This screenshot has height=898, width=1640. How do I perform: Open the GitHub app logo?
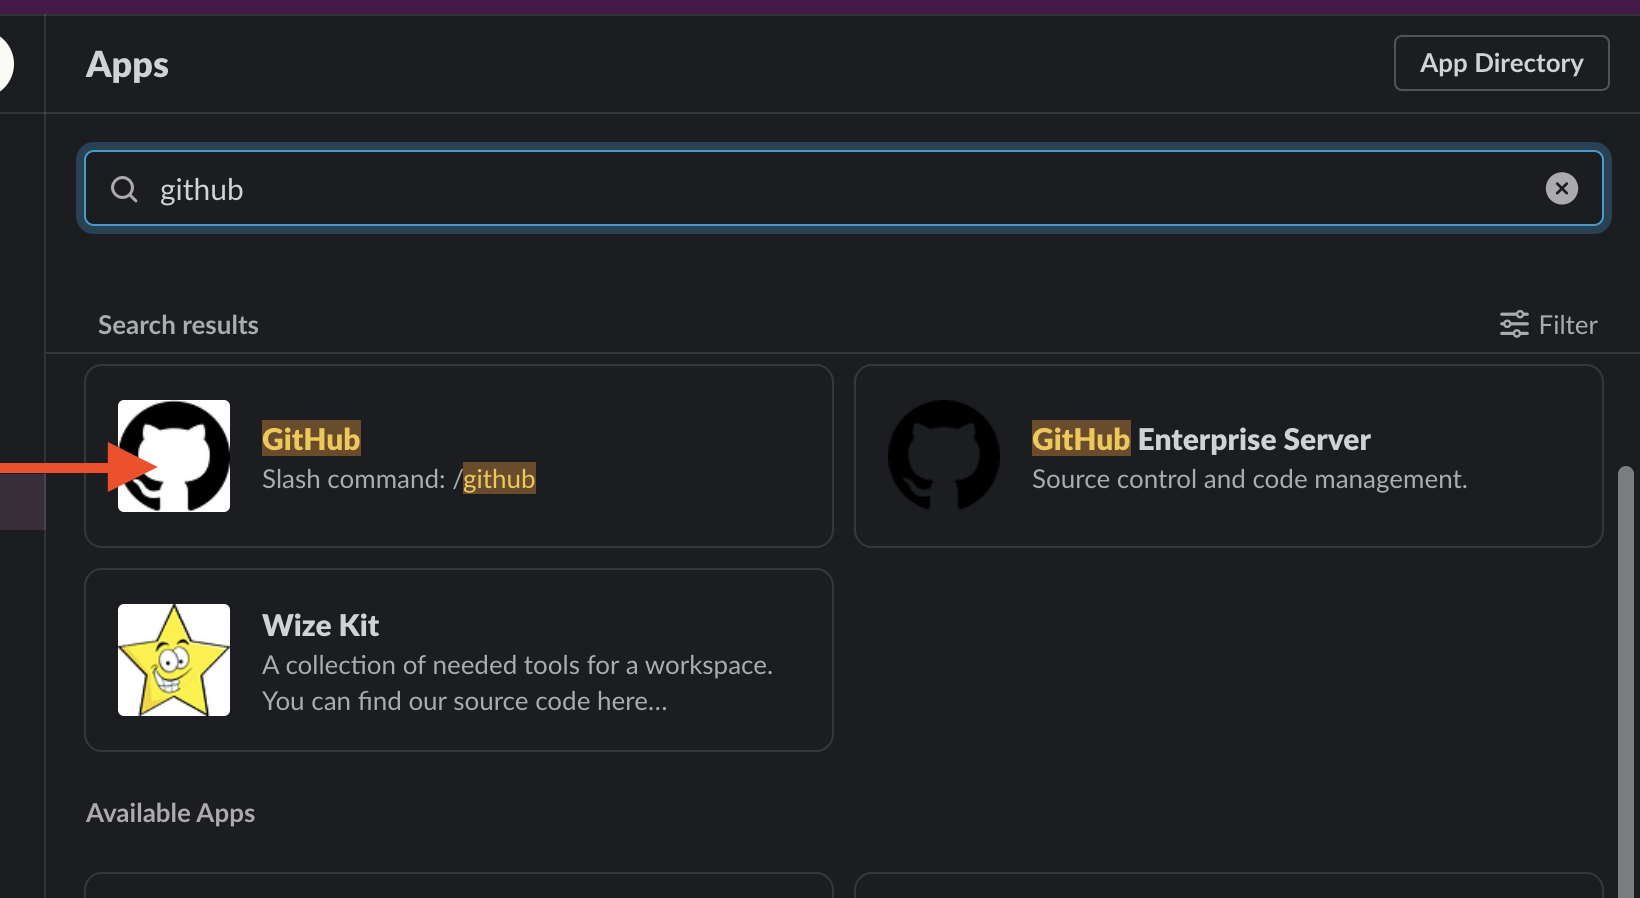point(174,456)
